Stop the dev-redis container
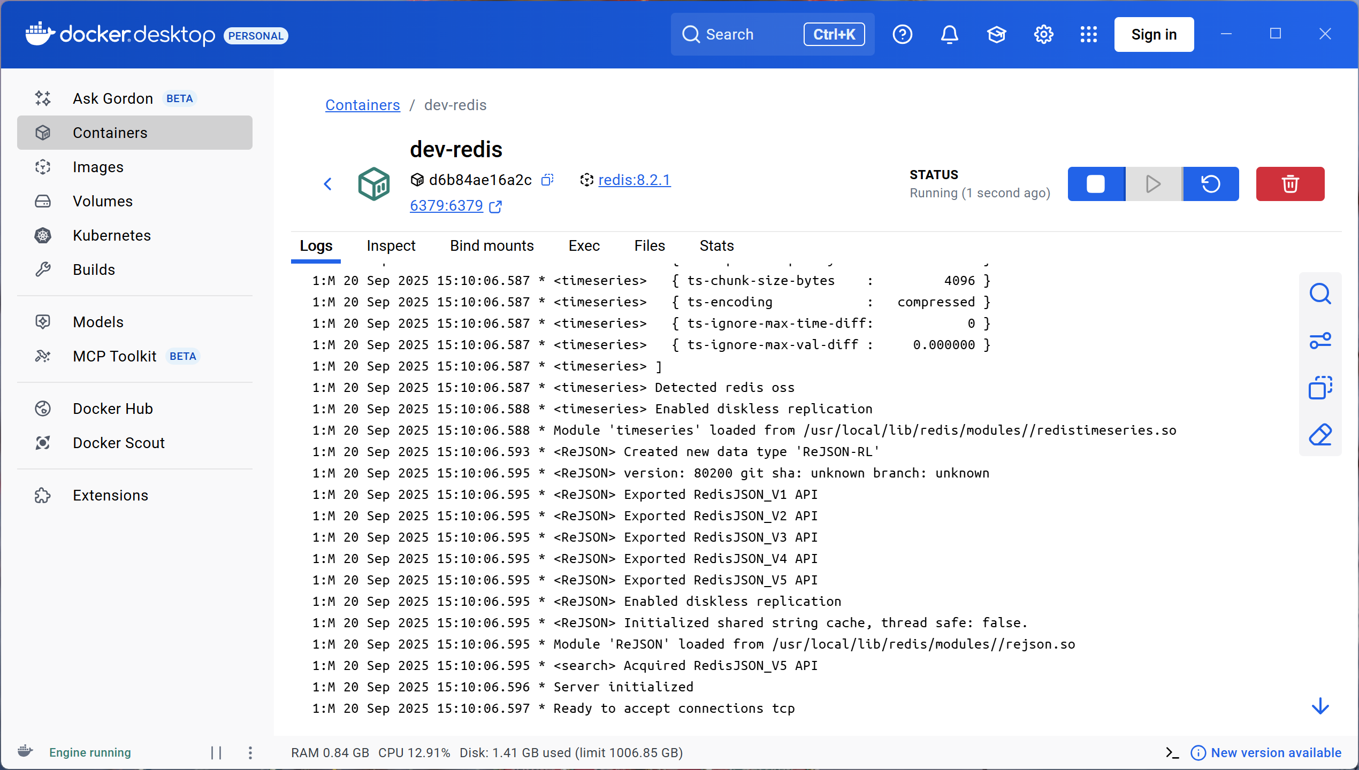The width and height of the screenshot is (1359, 770). coord(1096,184)
